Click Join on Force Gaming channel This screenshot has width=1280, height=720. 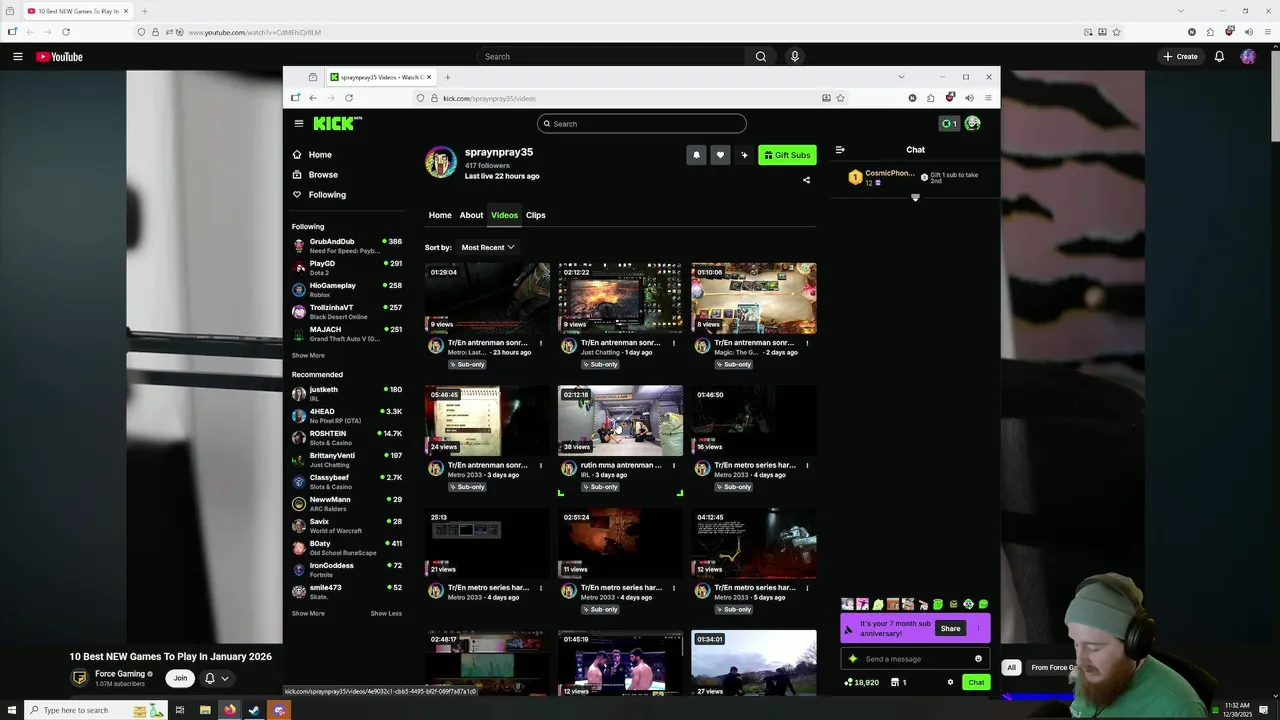pyautogui.click(x=180, y=678)
